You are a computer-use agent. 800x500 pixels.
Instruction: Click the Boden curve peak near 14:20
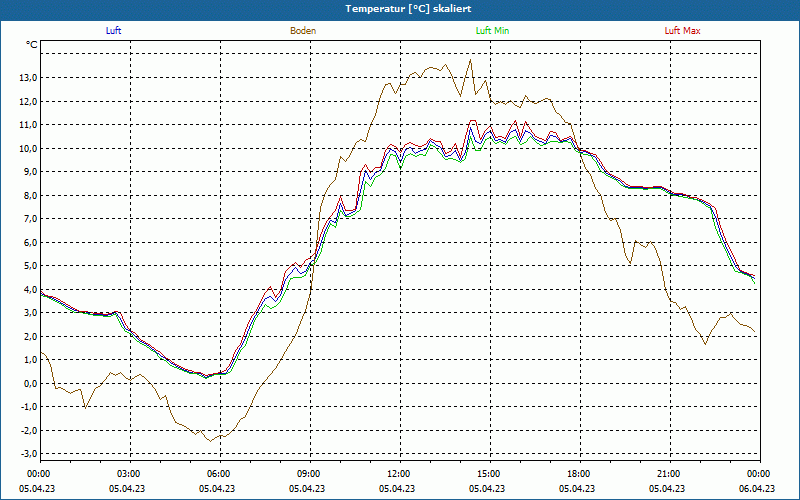pyautogui.click(x=470, y=60)
